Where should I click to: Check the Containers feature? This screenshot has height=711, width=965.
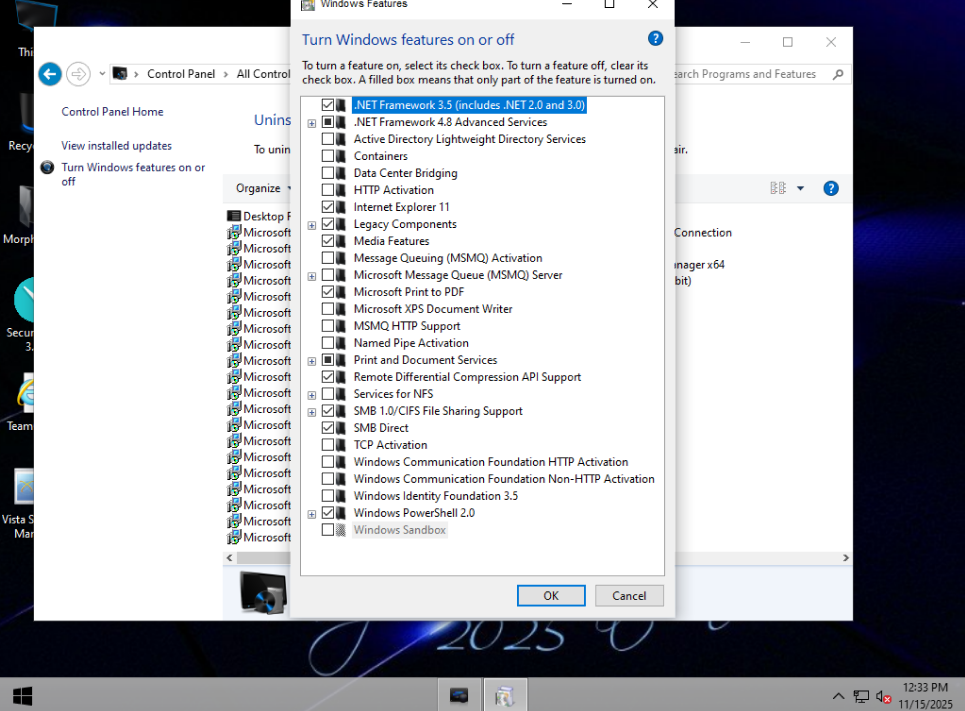tap(328, 156)
